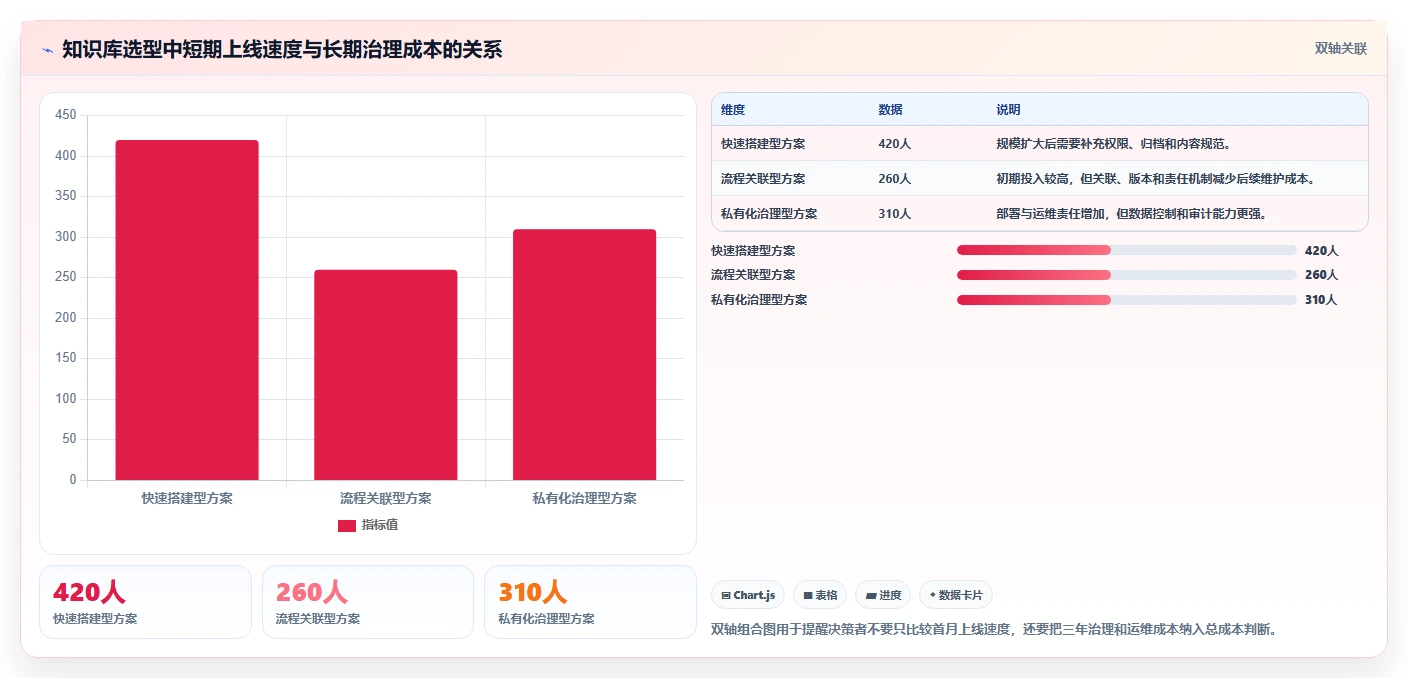The width and height of the screenshot is (1408, 678).
Task: Click the 310人 table data cell
Action: point(894,213)
